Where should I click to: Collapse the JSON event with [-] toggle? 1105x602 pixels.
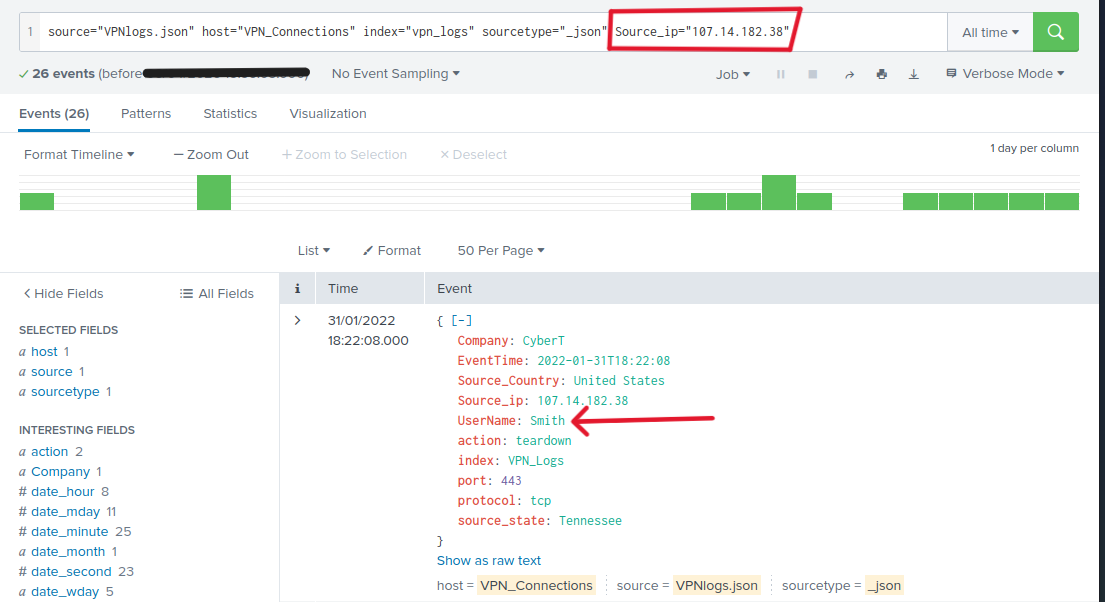(462, 320)
